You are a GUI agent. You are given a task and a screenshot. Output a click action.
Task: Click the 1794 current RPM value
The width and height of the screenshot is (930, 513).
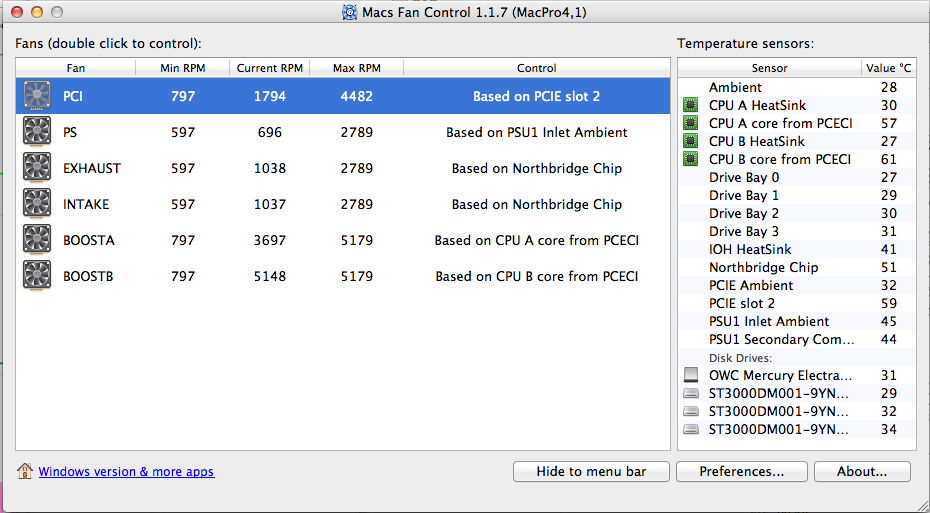point(270,96)
